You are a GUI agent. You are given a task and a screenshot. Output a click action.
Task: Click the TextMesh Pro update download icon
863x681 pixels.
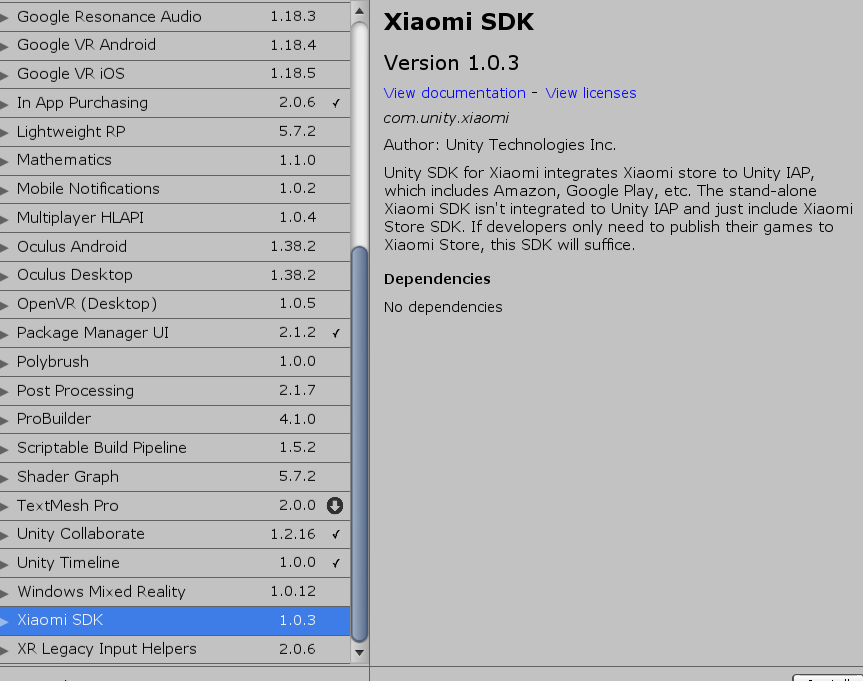click(x=335, y=505)
